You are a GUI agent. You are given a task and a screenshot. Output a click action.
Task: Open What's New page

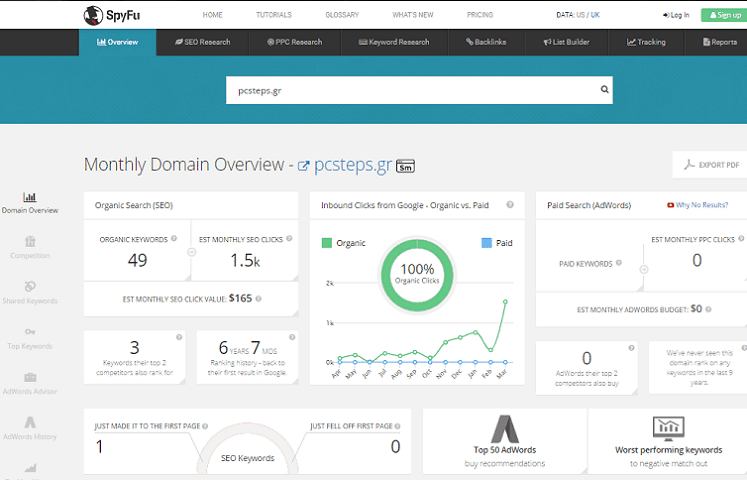(x=413, y=15)
